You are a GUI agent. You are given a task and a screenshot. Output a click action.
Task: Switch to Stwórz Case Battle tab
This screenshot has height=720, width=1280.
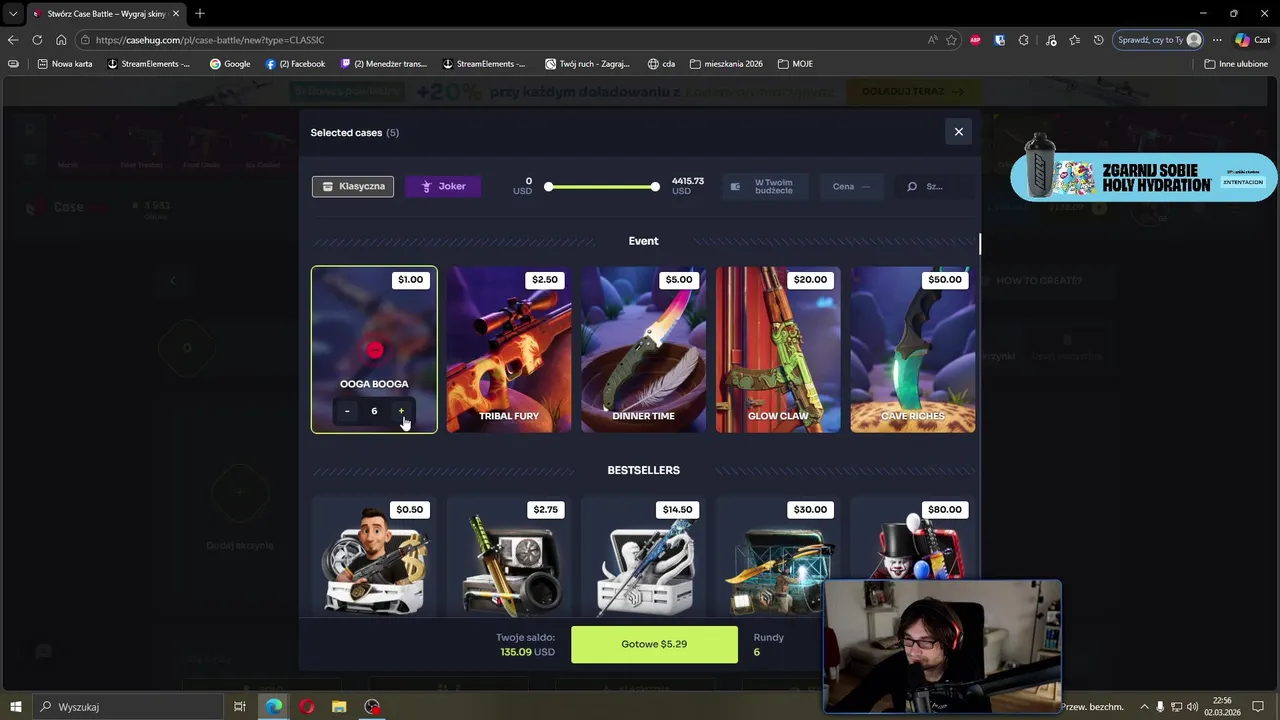[106, 14]
